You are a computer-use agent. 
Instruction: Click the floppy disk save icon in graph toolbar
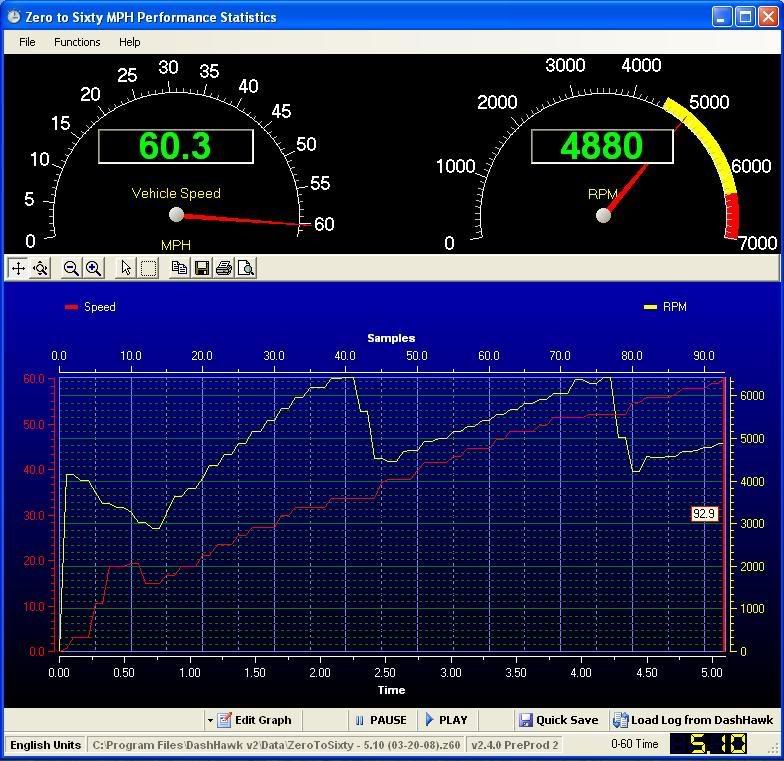point(202,268)
